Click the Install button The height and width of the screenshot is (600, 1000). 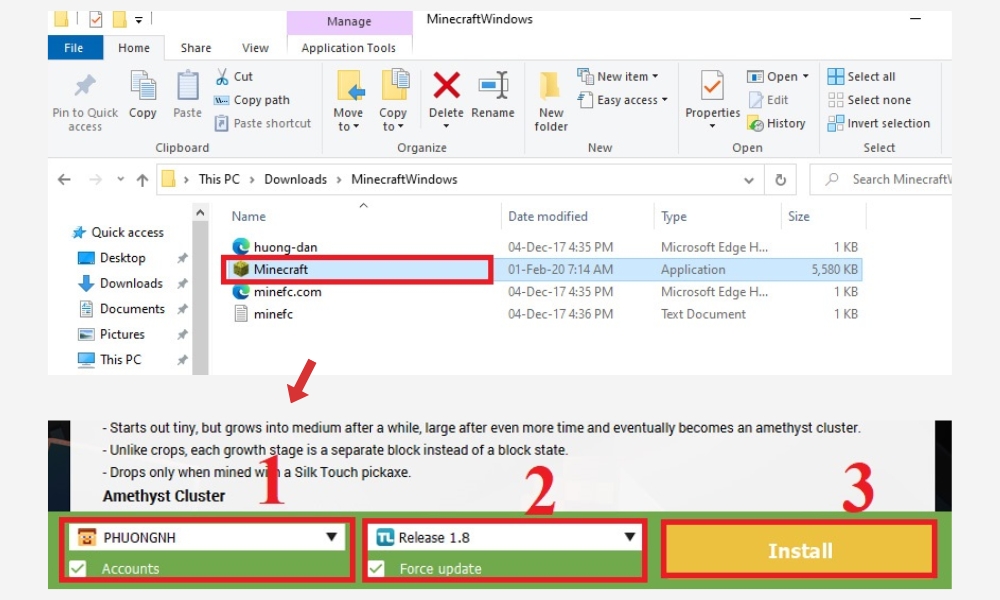click(800, 550)
